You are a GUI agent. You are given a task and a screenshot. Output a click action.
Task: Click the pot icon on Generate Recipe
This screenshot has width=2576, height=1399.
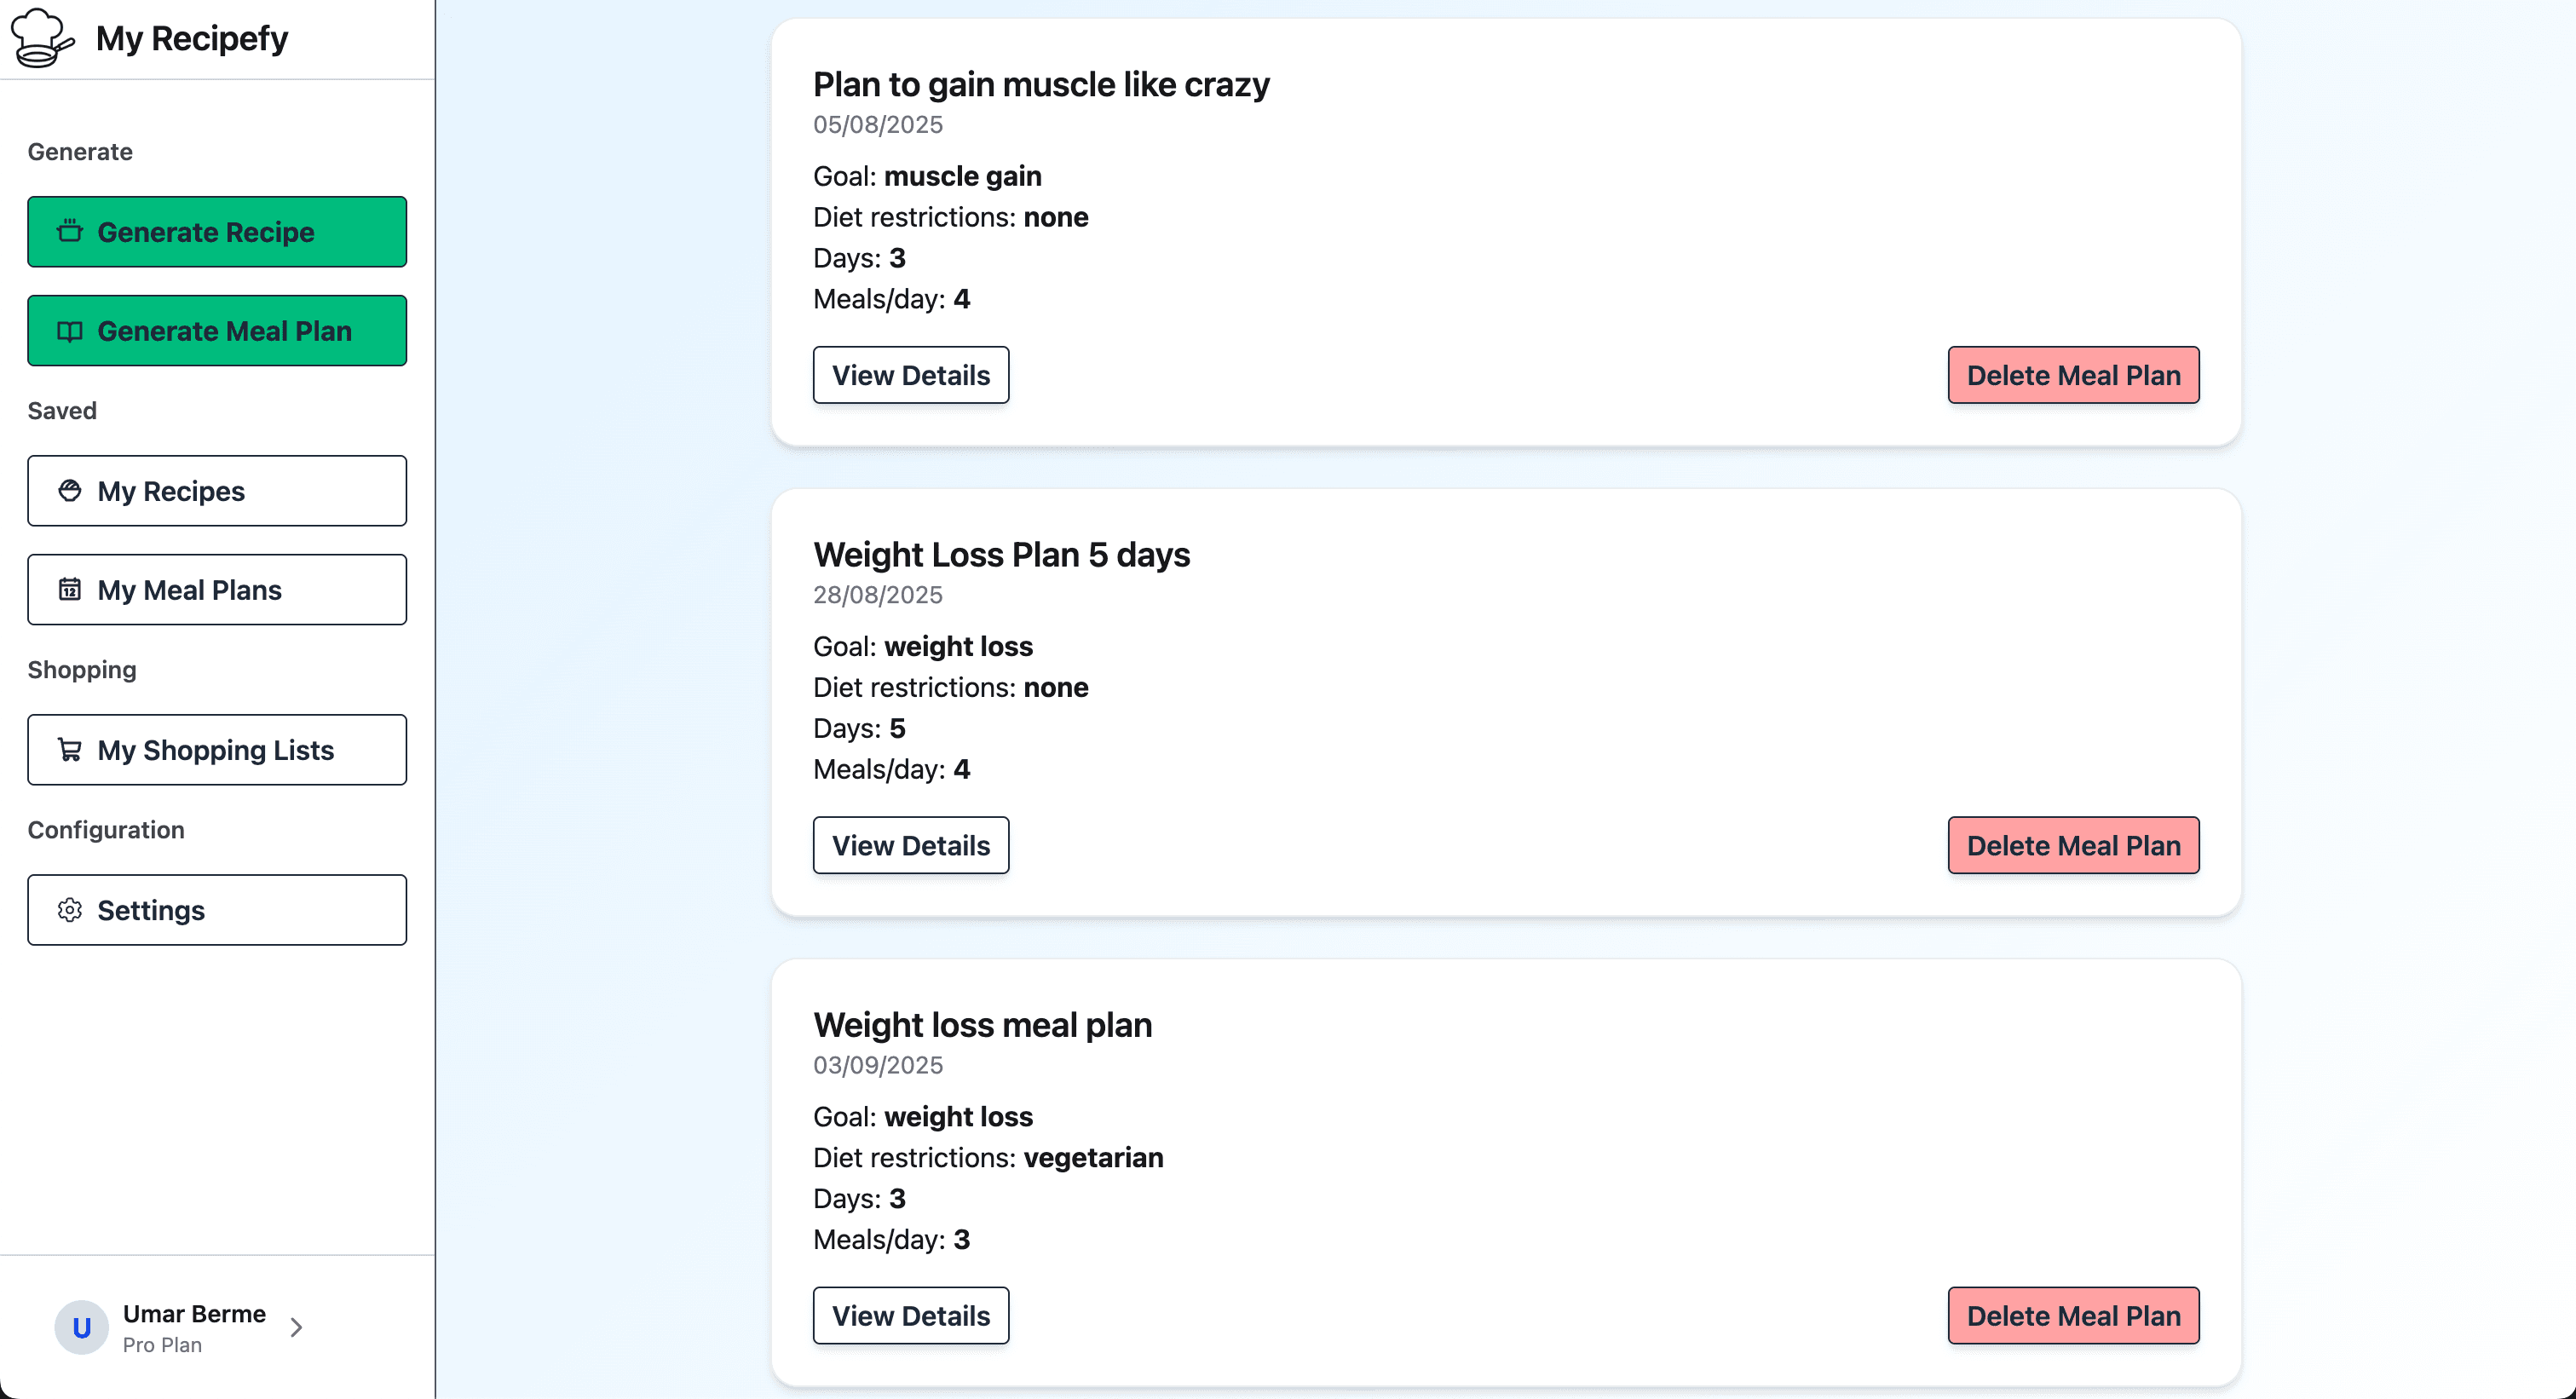(x=69, y=232)
